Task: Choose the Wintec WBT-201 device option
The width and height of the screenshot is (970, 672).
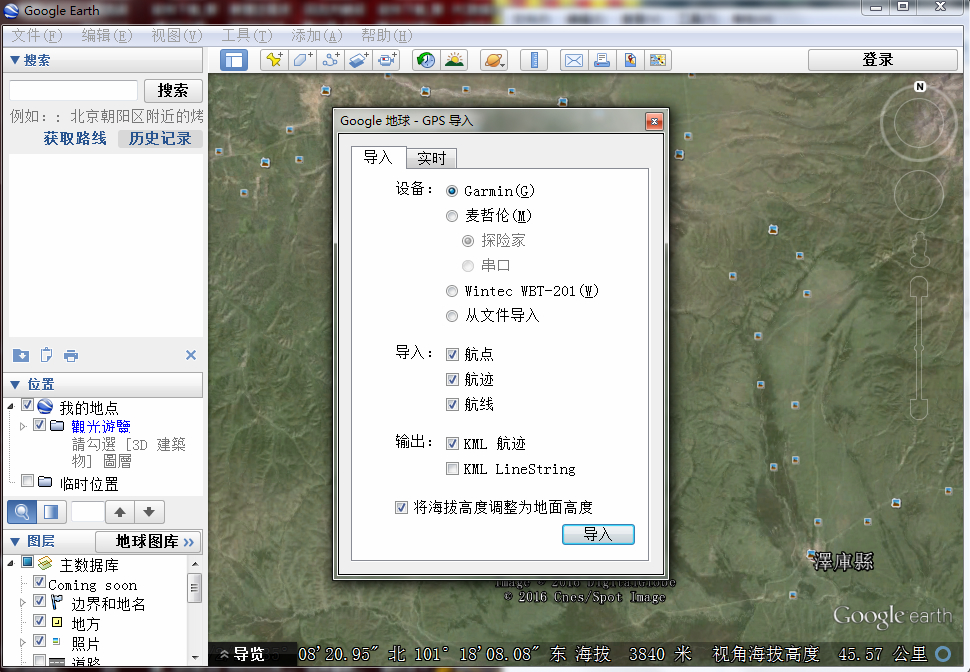Action: [x=453, y=291]
